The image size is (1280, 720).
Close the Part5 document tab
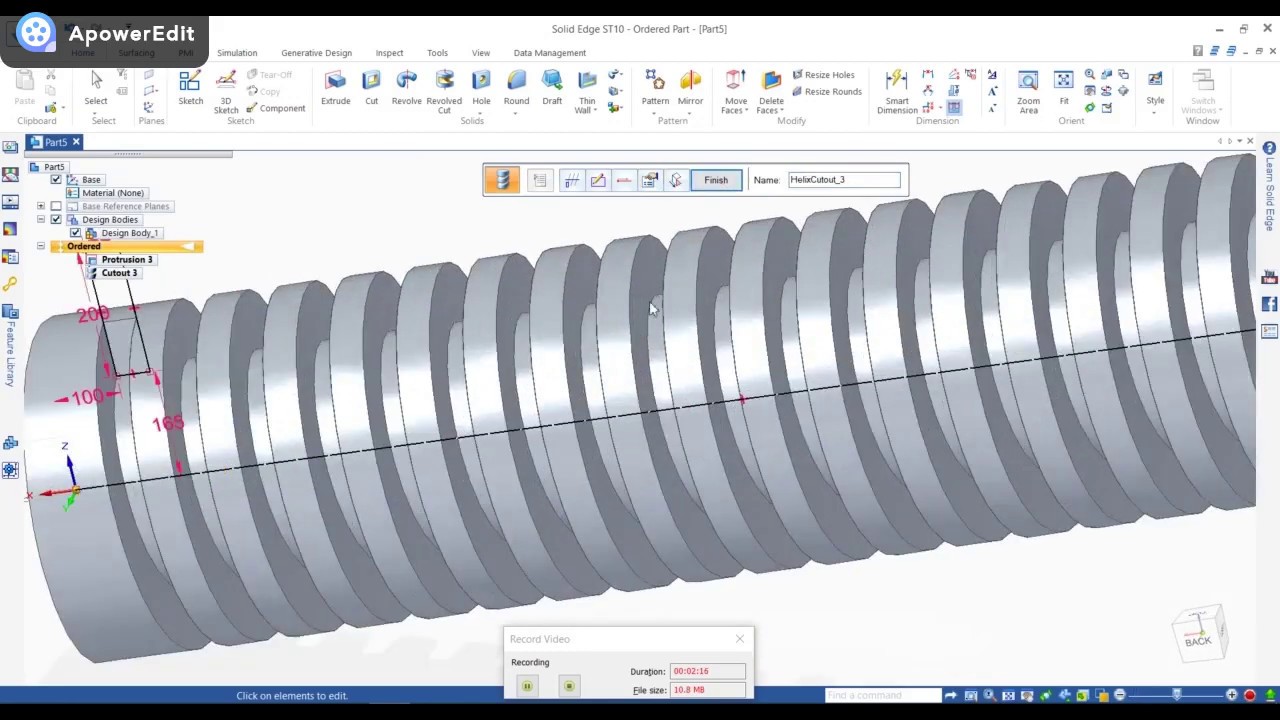coord(75,142)
